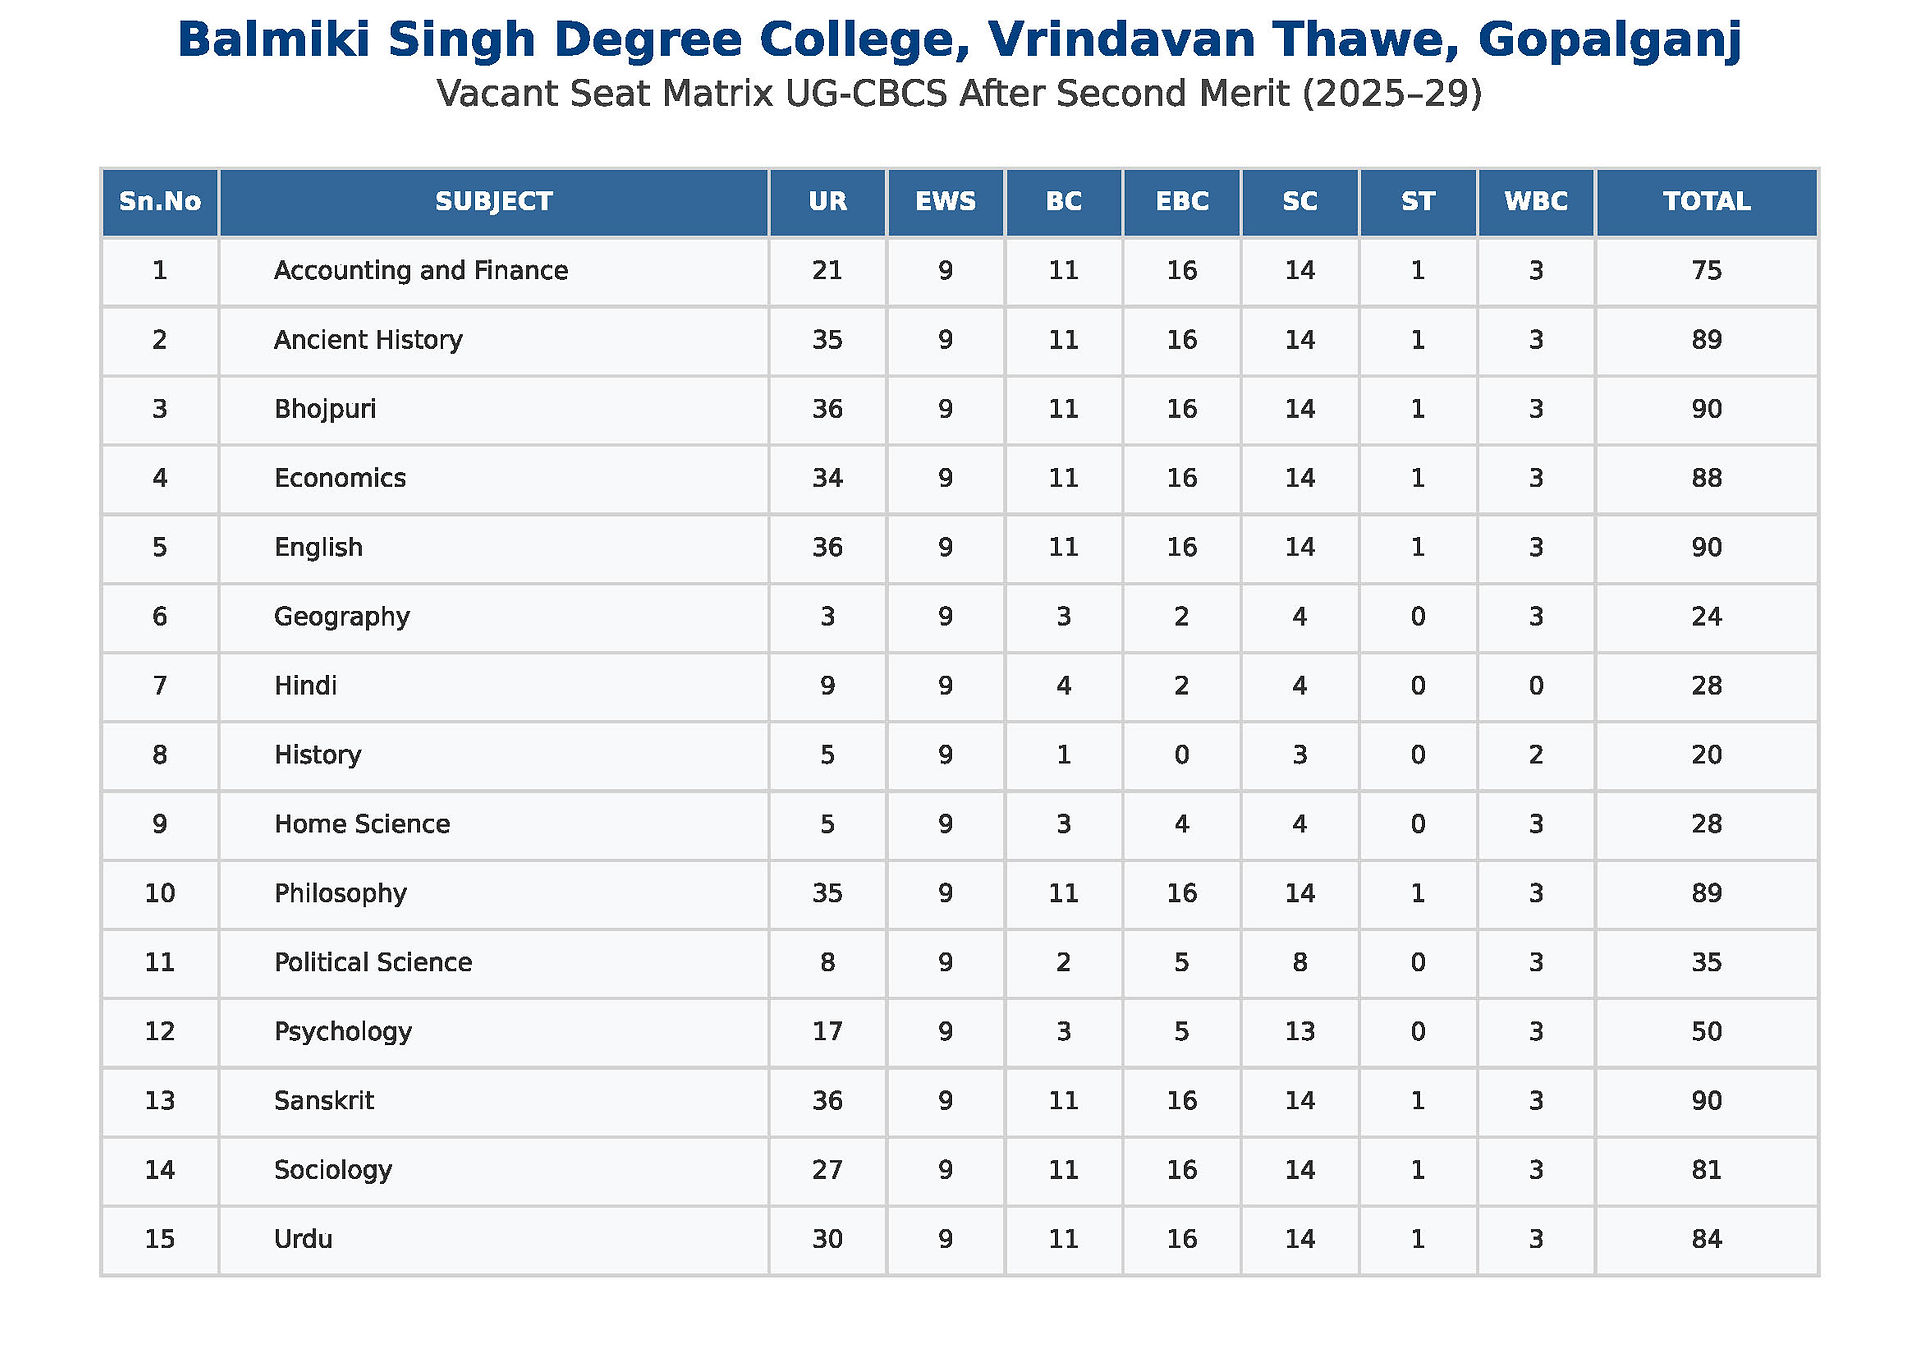Screen dimensions: 1920x1358
Task: Select the Sn.No column header
Action: 160,202
